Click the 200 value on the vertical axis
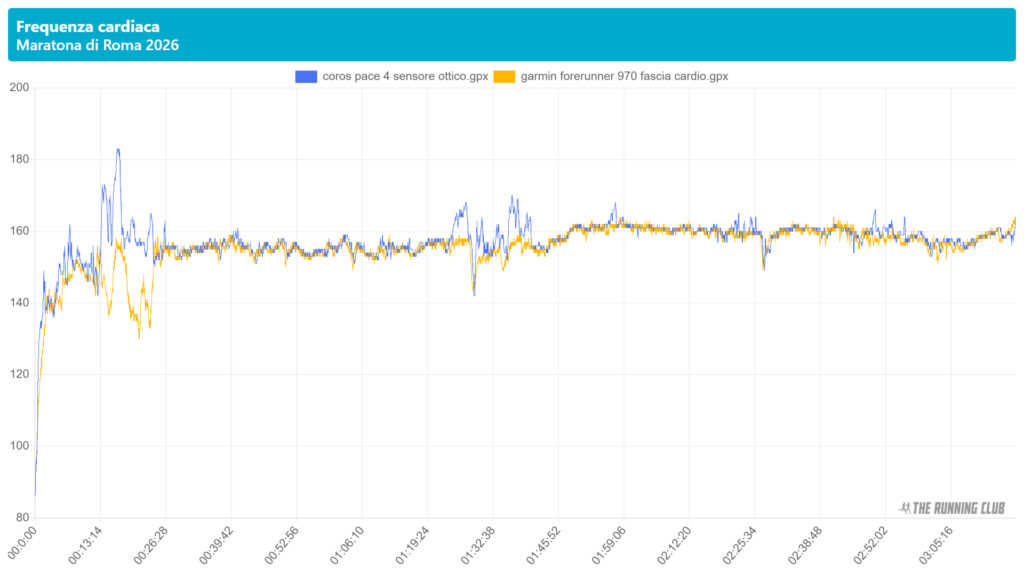This screenshot has height=576, width=1024. (18, 88)
